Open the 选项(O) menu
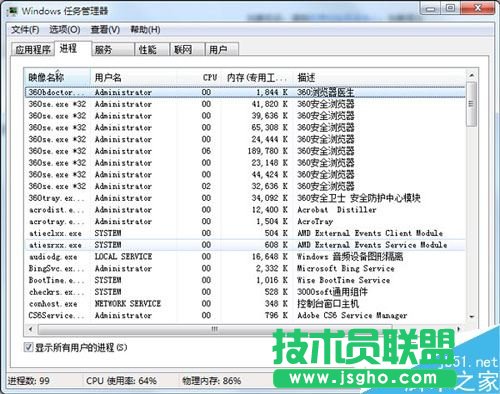Image resolution: width=500 pixels, height=394 pixels. point(65,30)
